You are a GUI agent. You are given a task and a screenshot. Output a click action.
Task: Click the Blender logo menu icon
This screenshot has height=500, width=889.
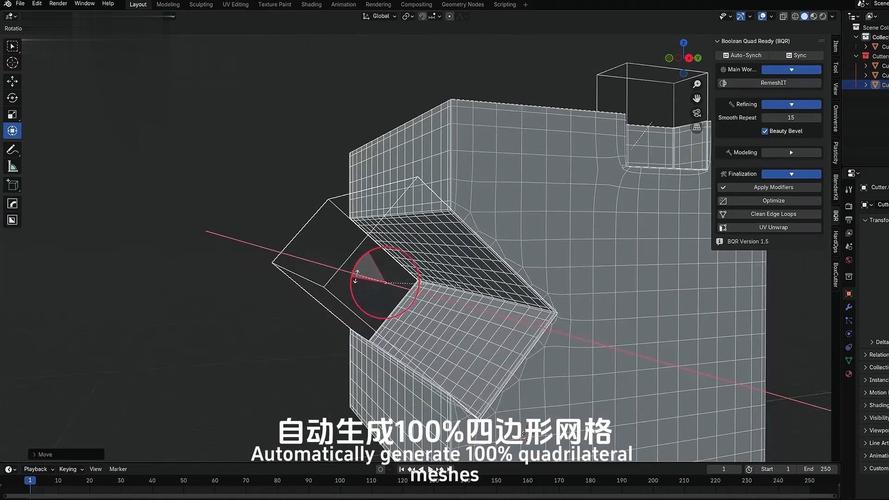(x=8, y=3)
